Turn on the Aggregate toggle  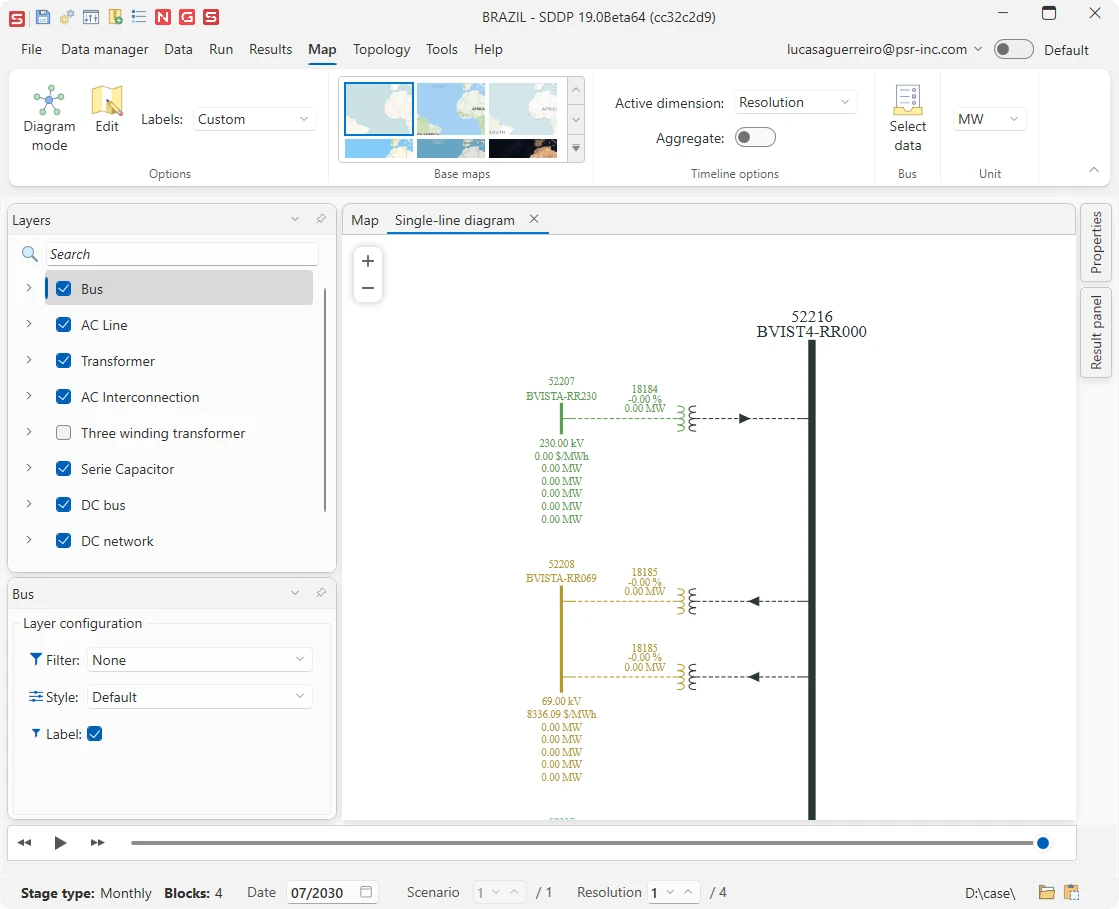[755, 137]
